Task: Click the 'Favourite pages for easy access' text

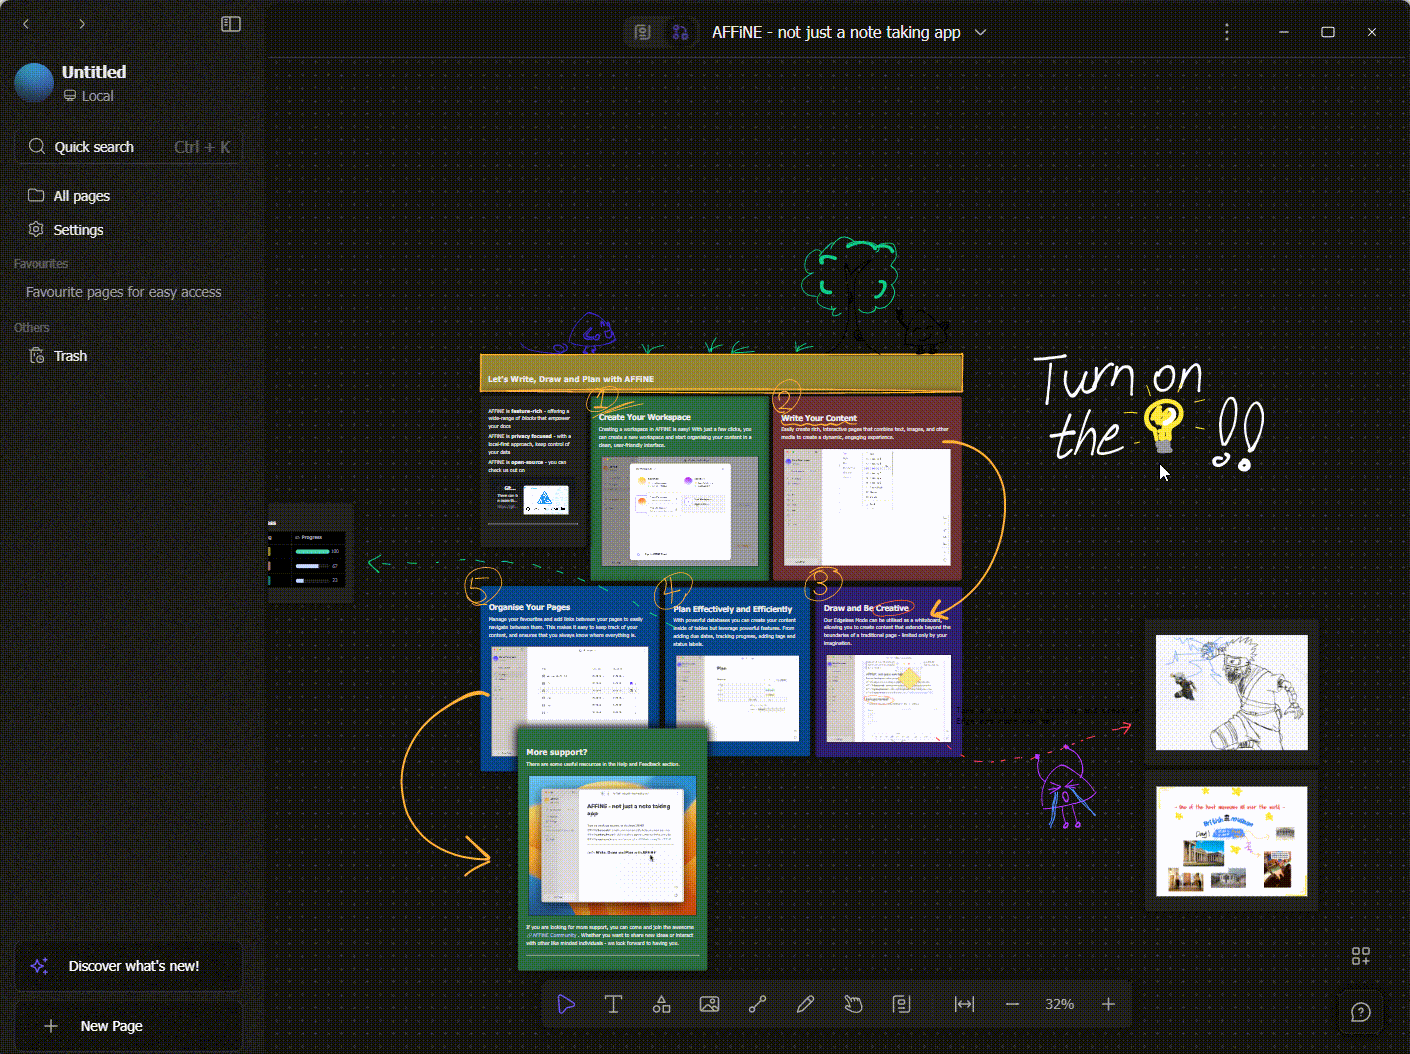Action: click(124, 292)
